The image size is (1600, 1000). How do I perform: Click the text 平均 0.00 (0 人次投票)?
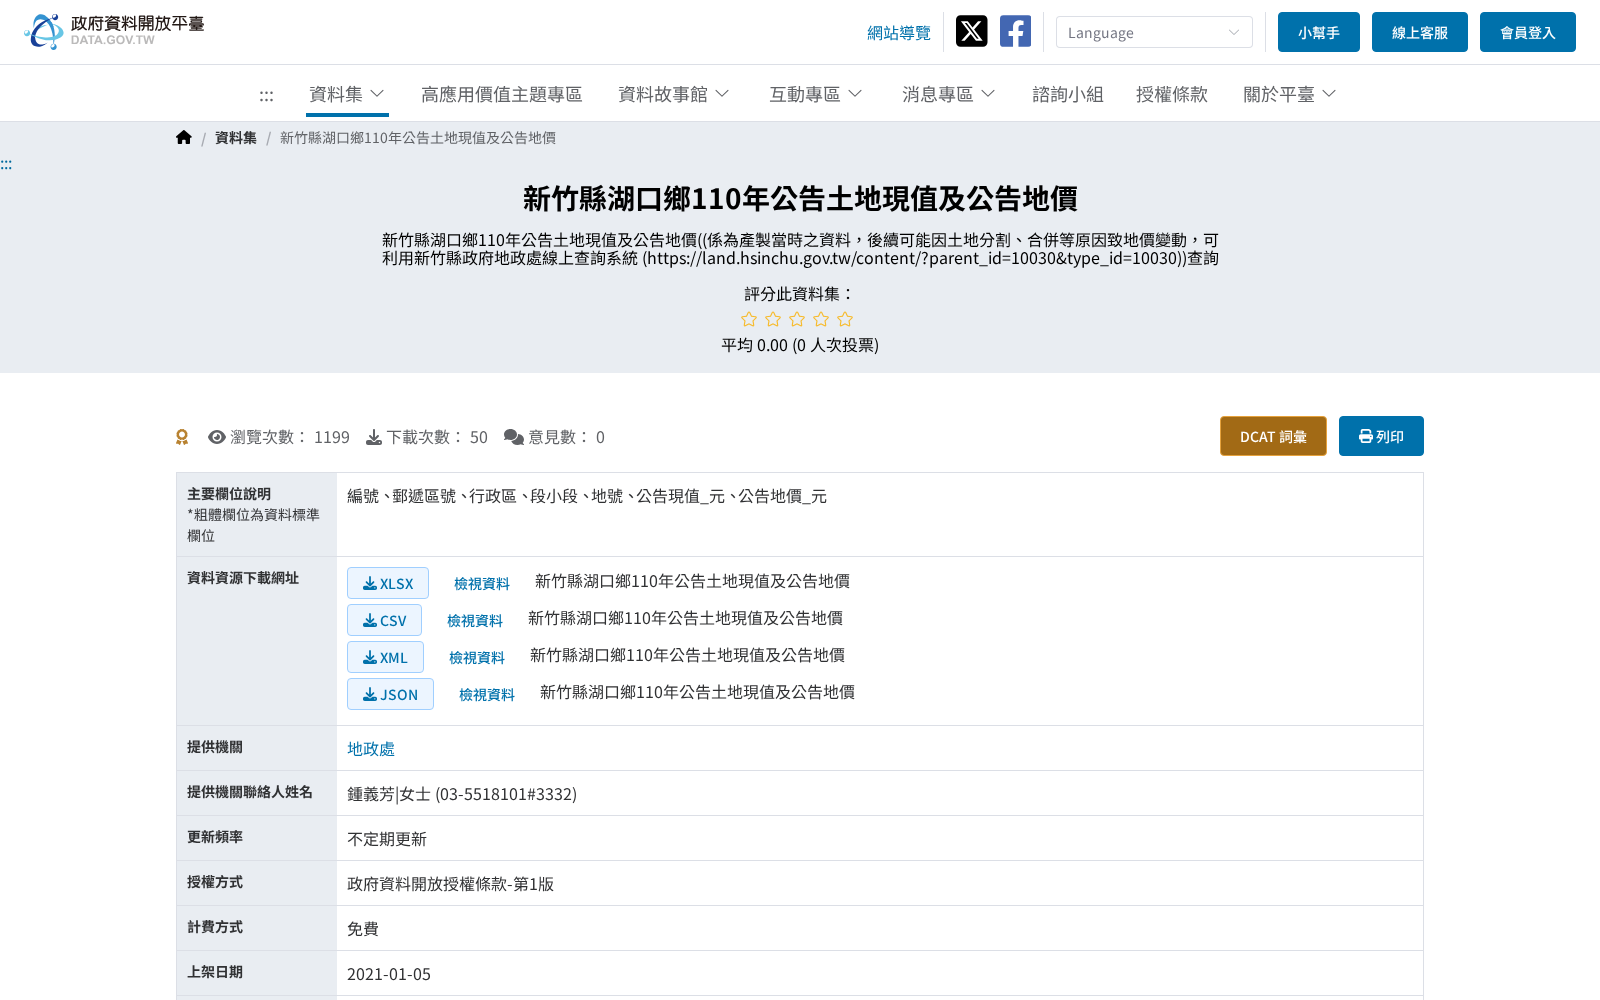[x=800, y=345]
